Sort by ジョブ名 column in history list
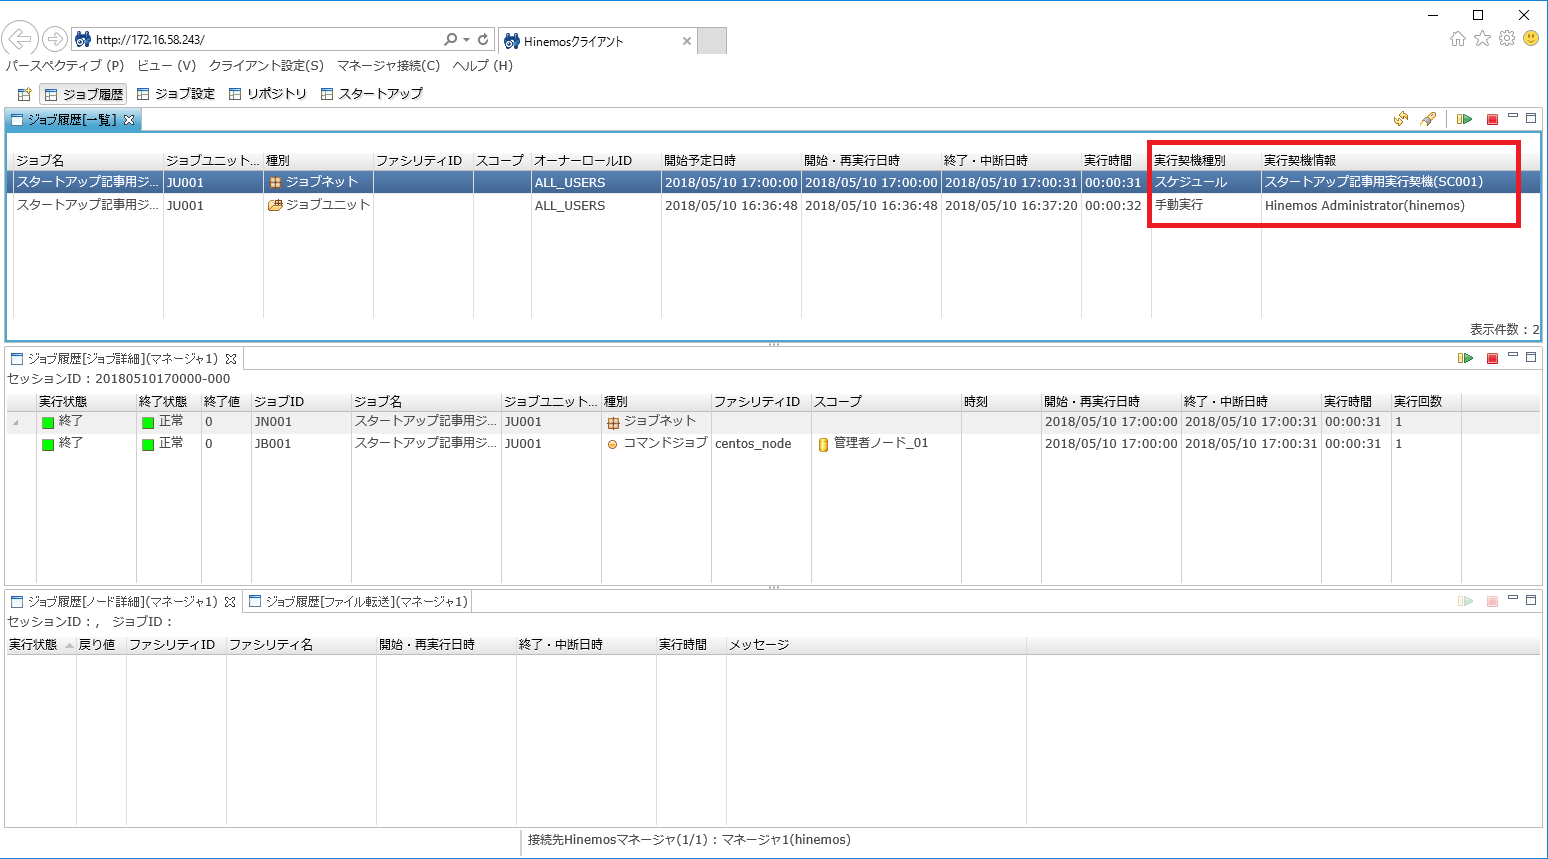 click(88, 161)
